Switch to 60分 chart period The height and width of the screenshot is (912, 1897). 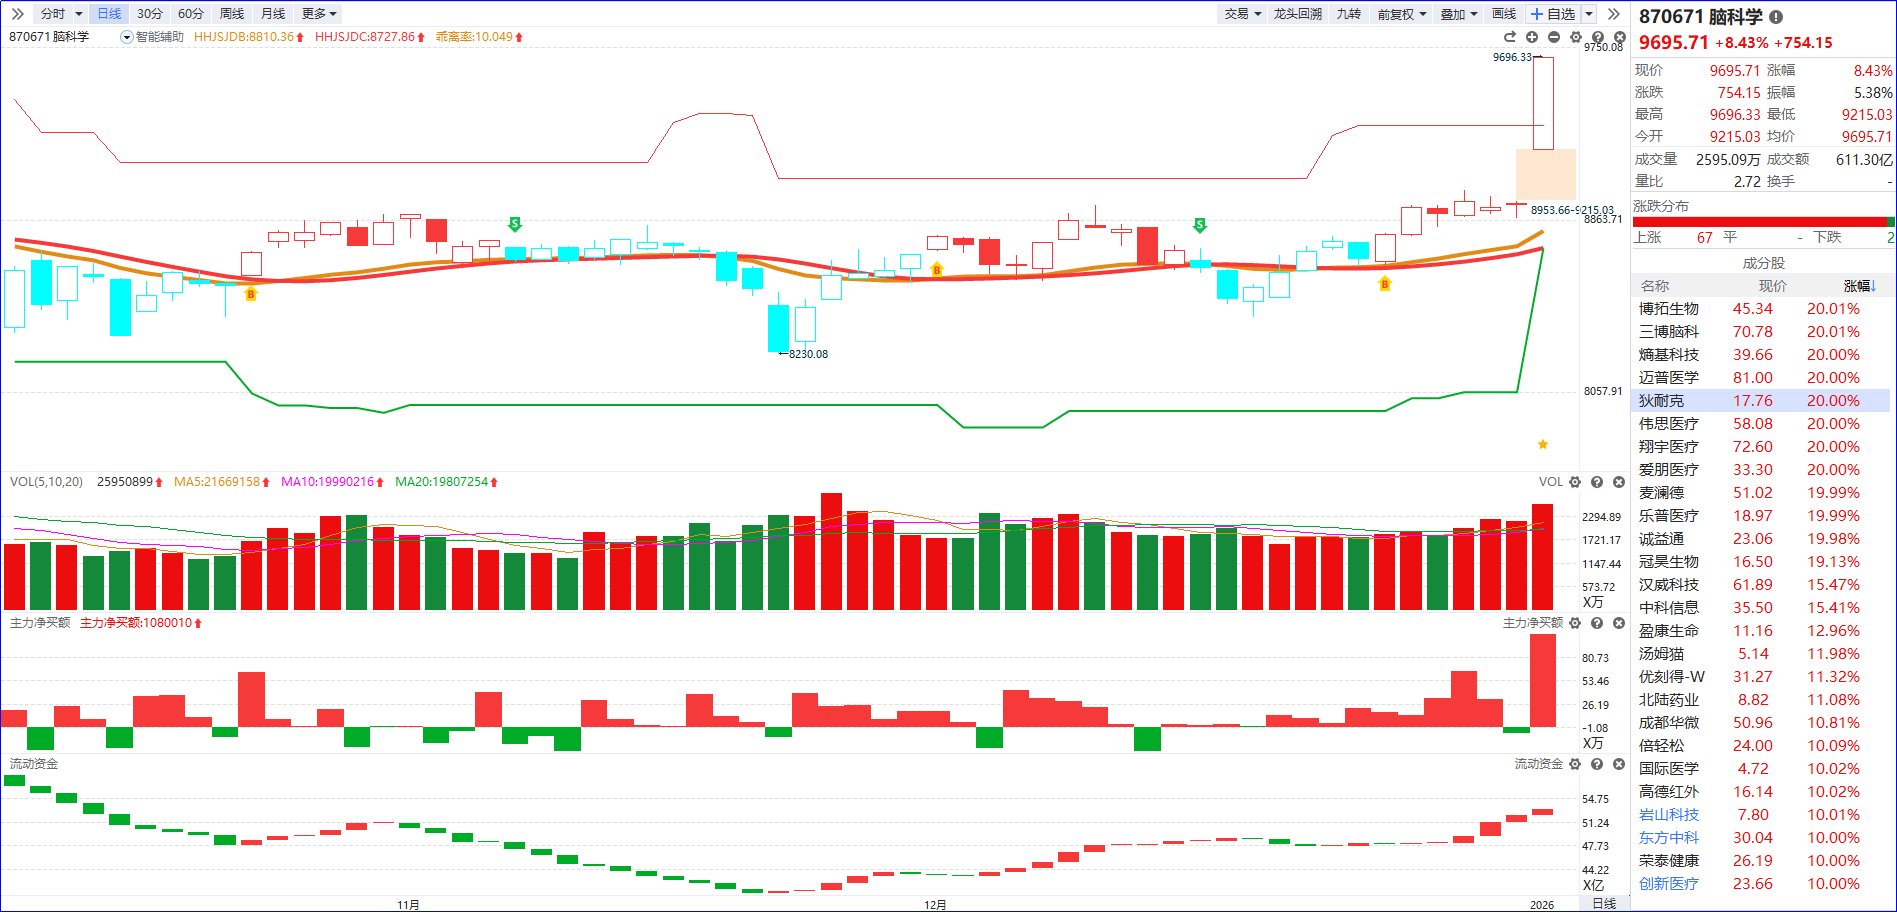click(x=191, y=14)
